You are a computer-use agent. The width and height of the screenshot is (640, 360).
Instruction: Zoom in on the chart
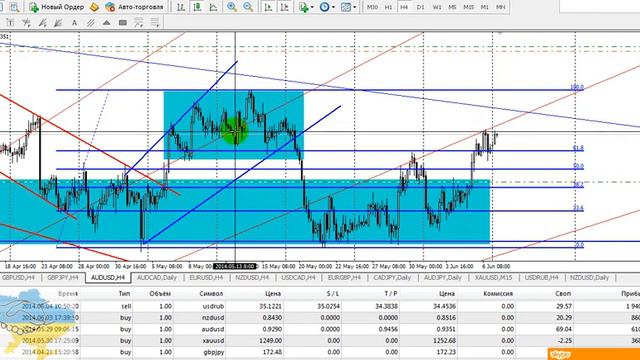[x=232, y=7]
